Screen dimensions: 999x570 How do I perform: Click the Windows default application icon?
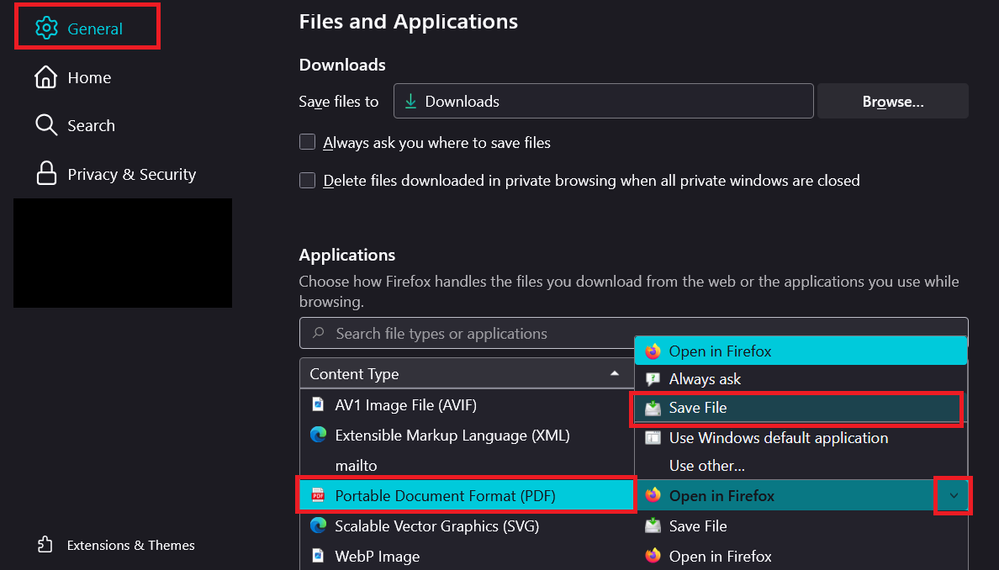point(652,438)
